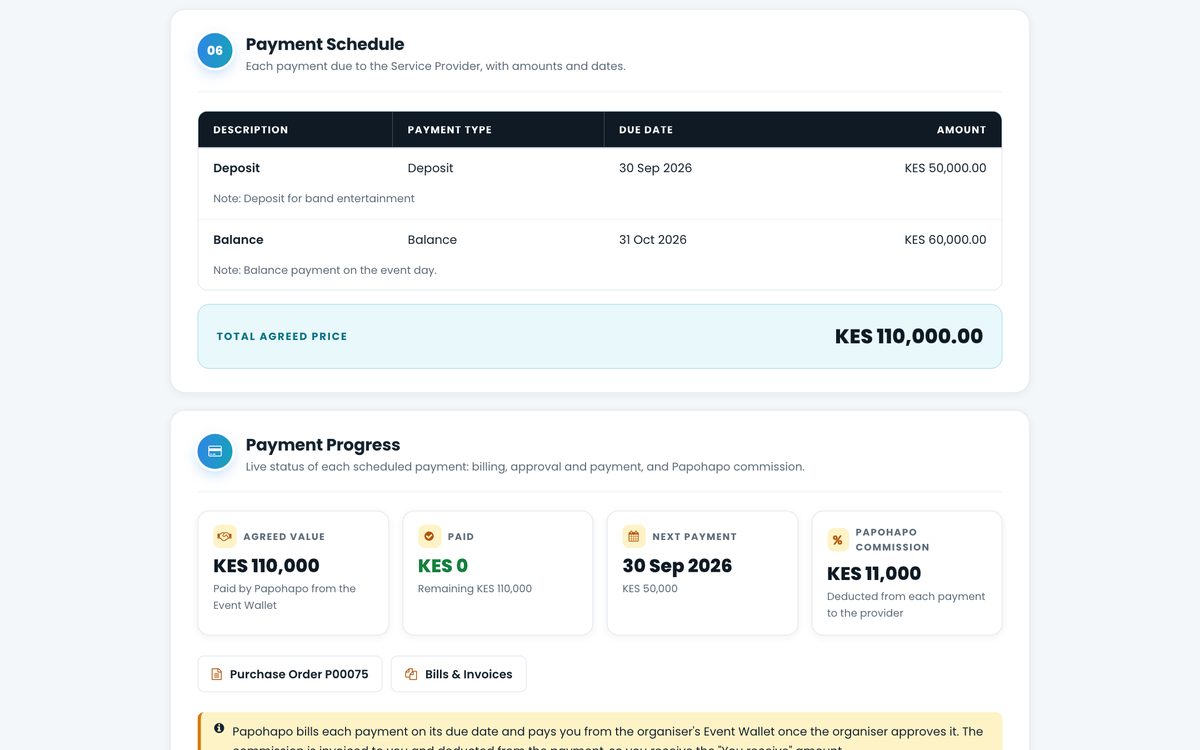
Task: Click the note about balance payment on event day
Action: pyautogui.click(x=325, y=270)
